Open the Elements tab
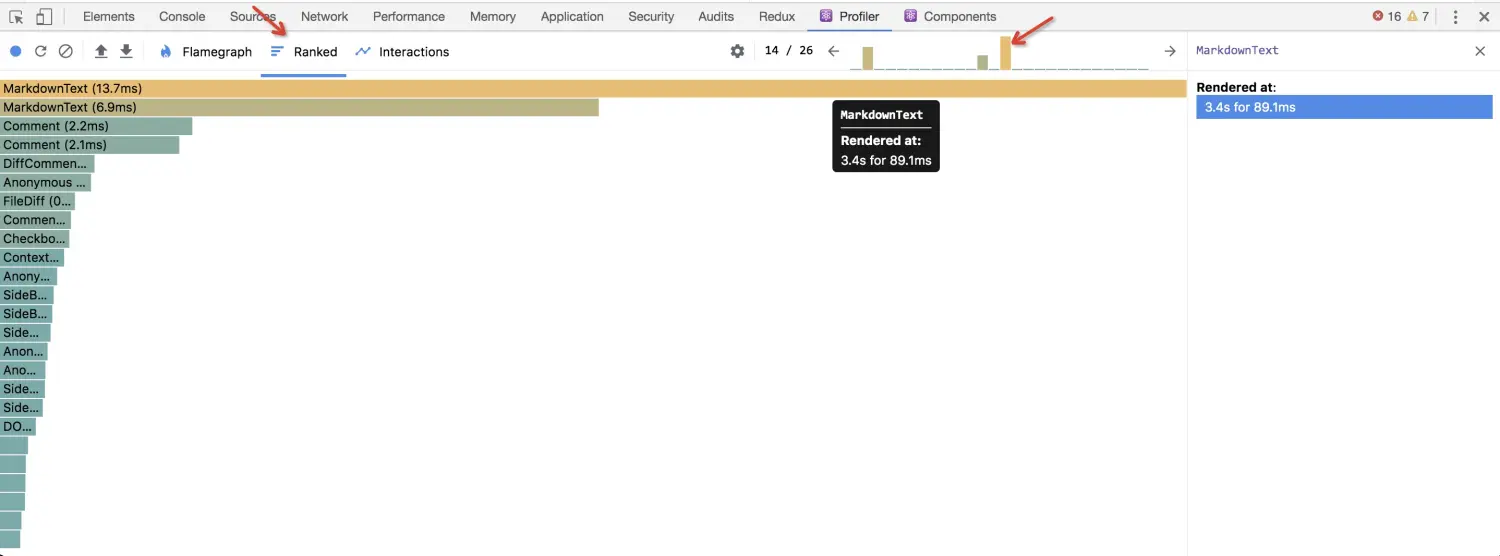The height and width of the screenshot is (556, 1500). [109, 17]
